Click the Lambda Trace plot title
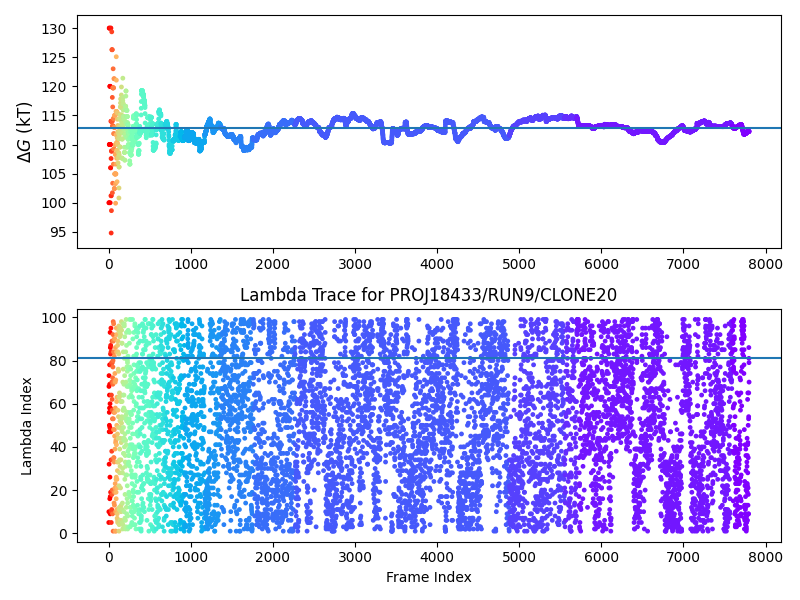Image resolution: width=800 pixels, height=600 pixels. tap(428, 295)
